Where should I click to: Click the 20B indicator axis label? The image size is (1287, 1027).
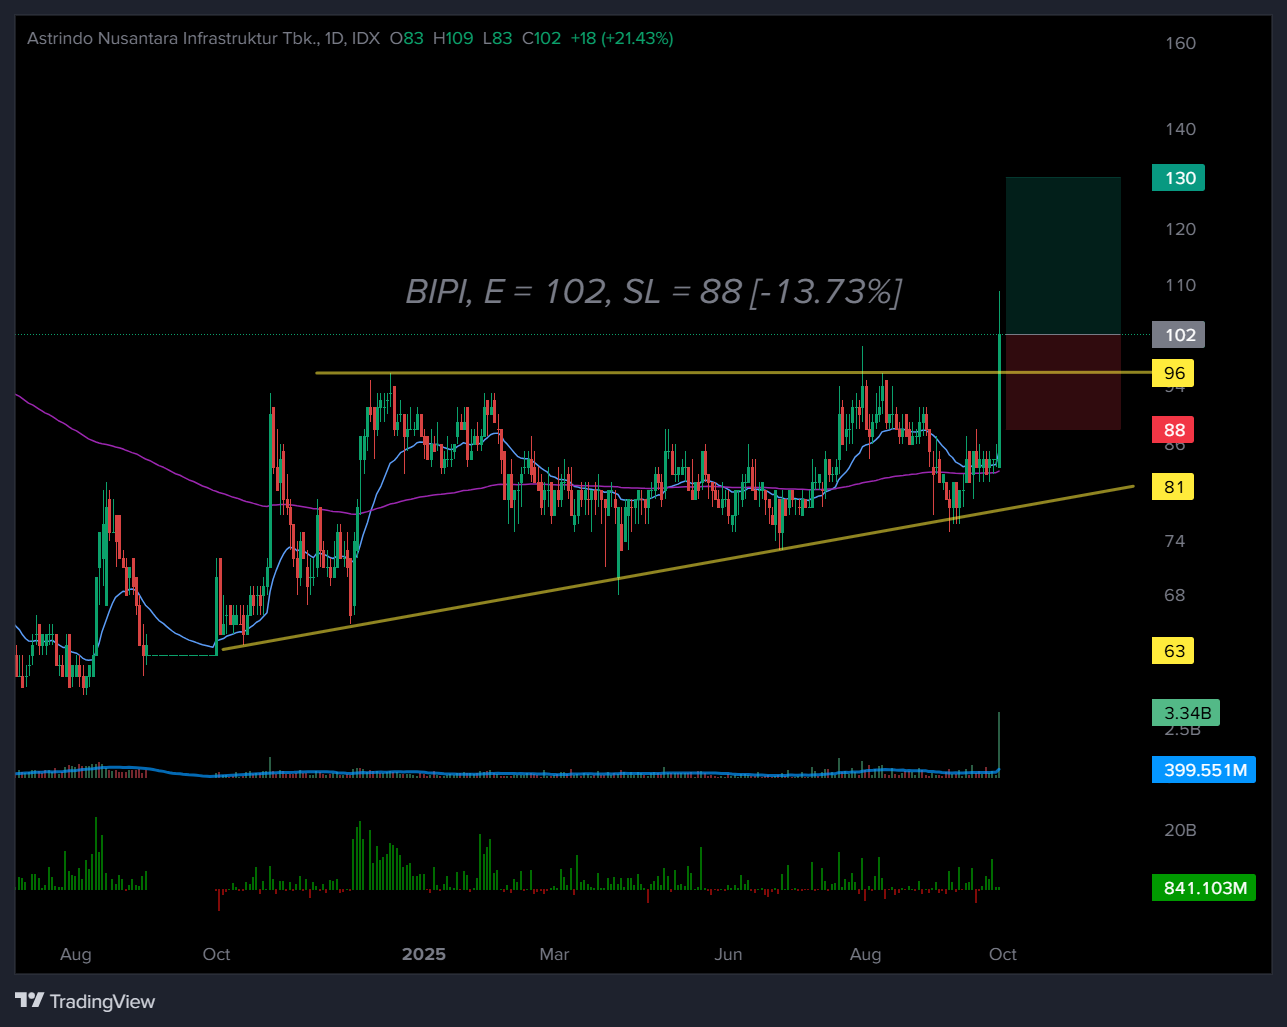click(1180, 830)
